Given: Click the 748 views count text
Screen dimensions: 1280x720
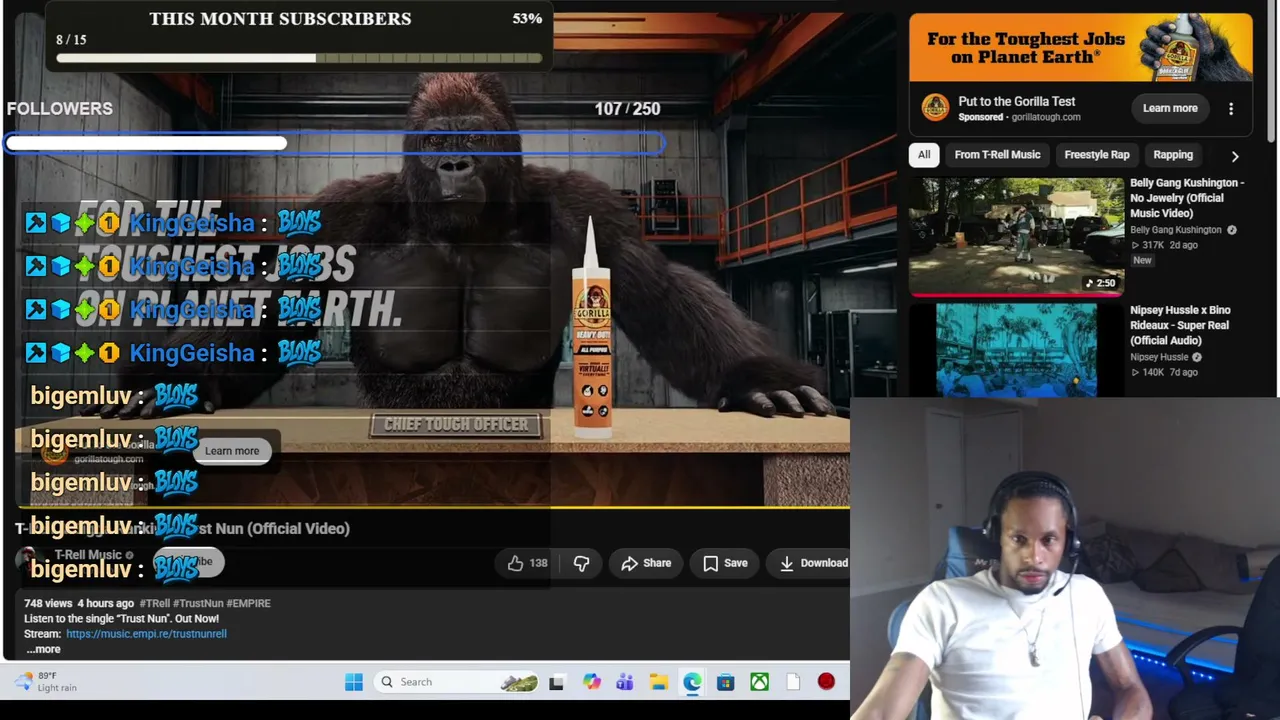Looking at the screenshot, I should pyautogui.click(x=48, y=604).
